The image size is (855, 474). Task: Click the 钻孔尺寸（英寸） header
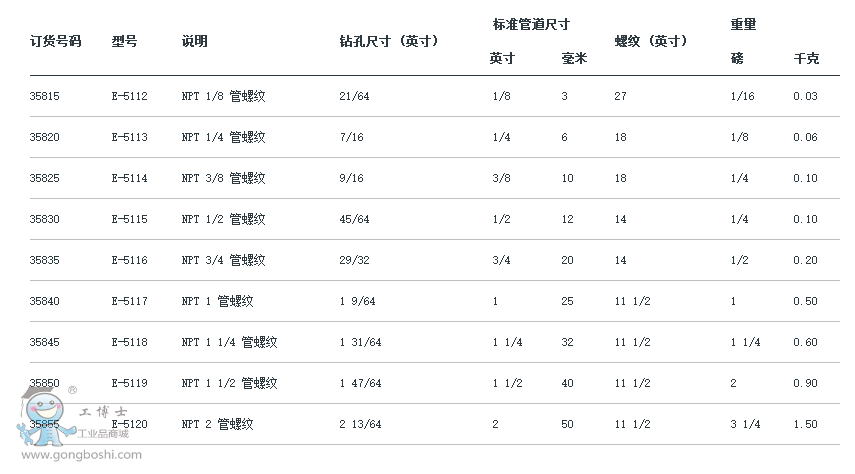[x=390, y=41]
